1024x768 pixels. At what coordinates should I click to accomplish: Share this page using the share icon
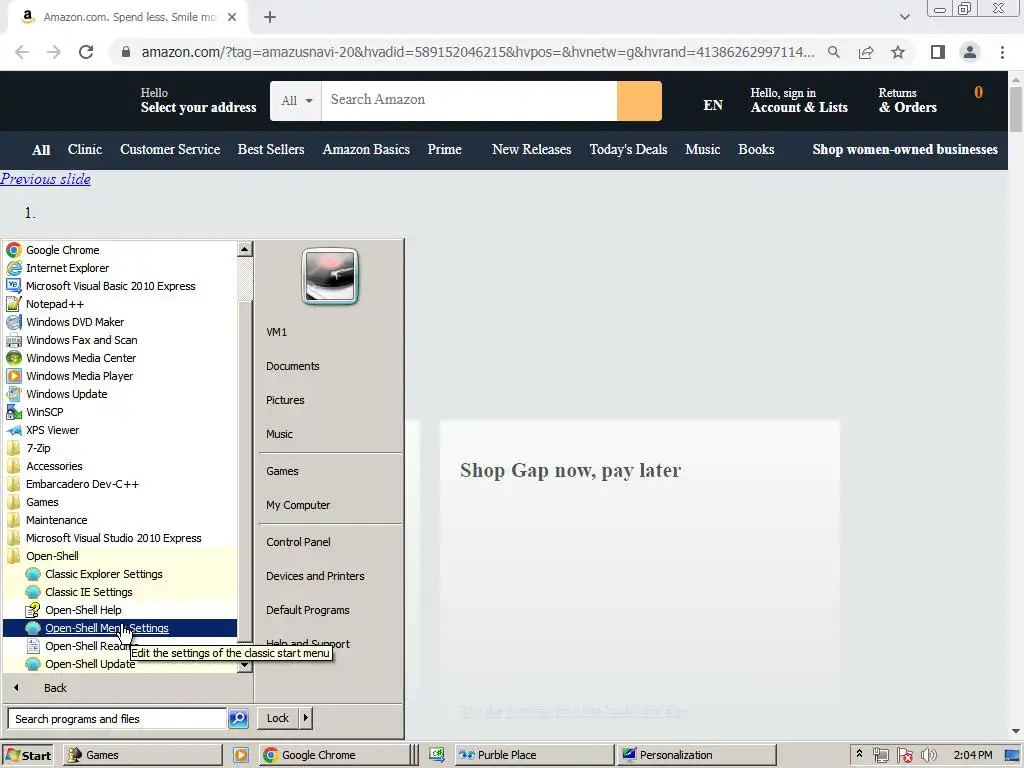(x=866, y=52)
